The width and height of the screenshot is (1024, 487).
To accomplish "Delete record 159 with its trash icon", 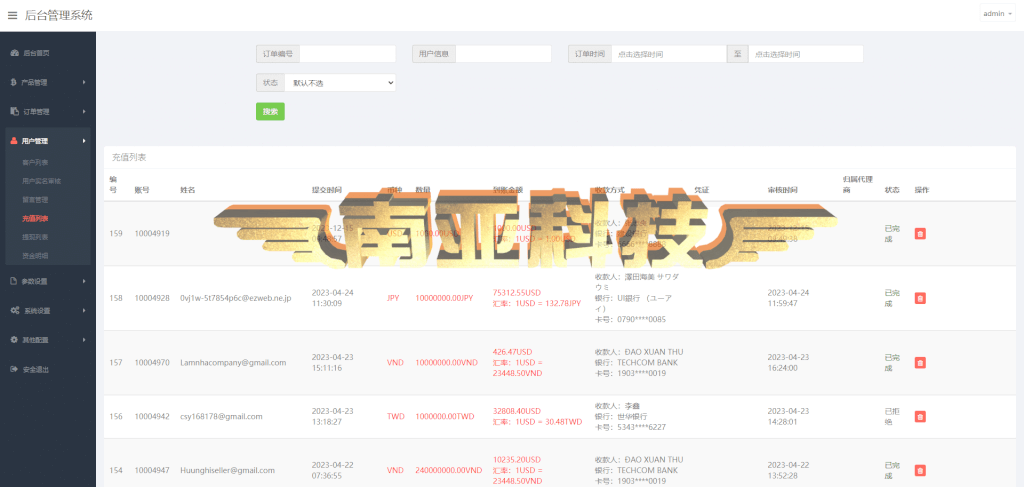I will click(920, 234).
